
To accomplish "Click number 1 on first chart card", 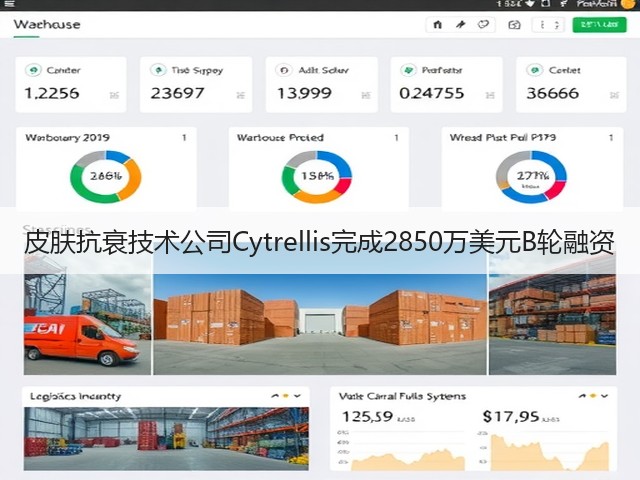I will click(x=184, y=138).
